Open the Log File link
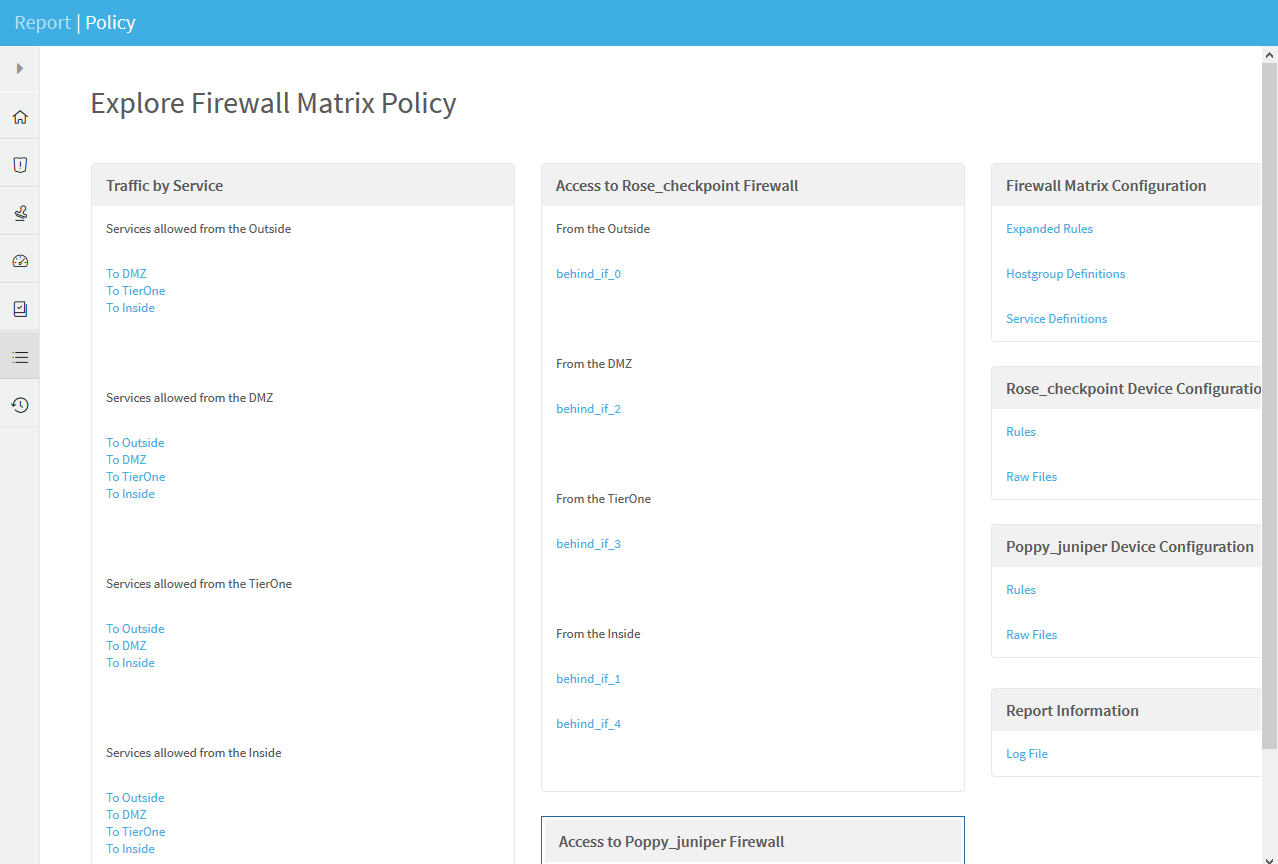The image size is (1278, 864). [1026, 754]
